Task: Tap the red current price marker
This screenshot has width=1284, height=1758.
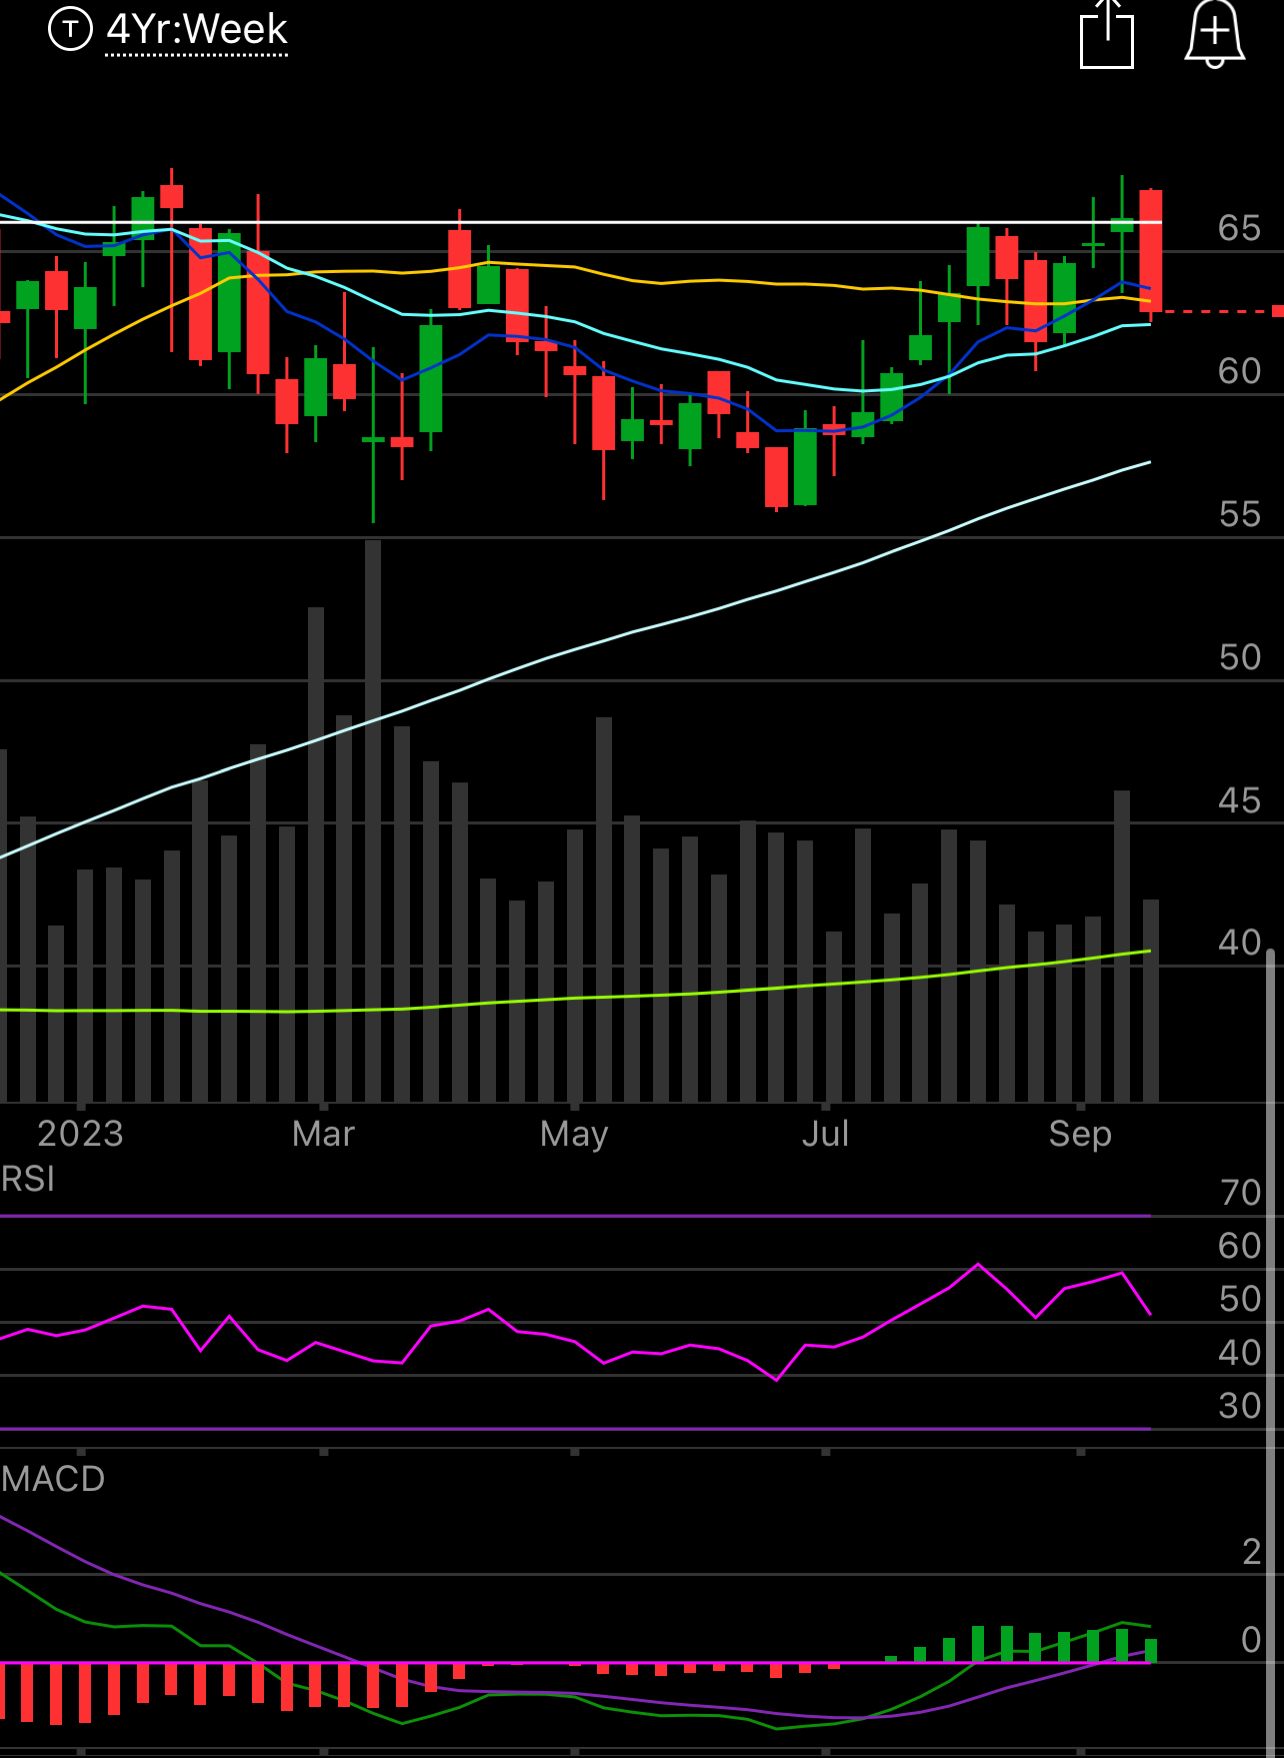Action: [1277, 312]
